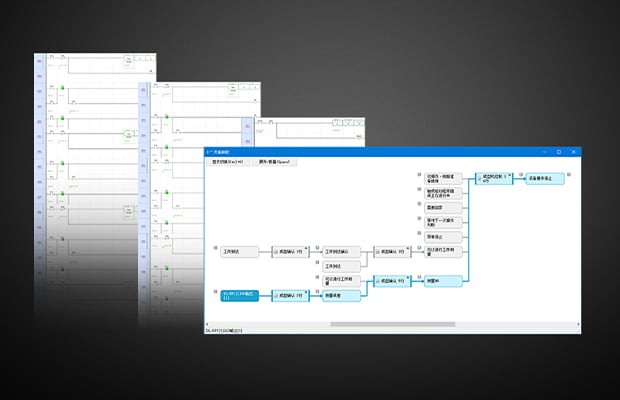This screenshot has height=400, width=620.
Task: Click the second toolbar button beside 显示切换
Action: 274,160
